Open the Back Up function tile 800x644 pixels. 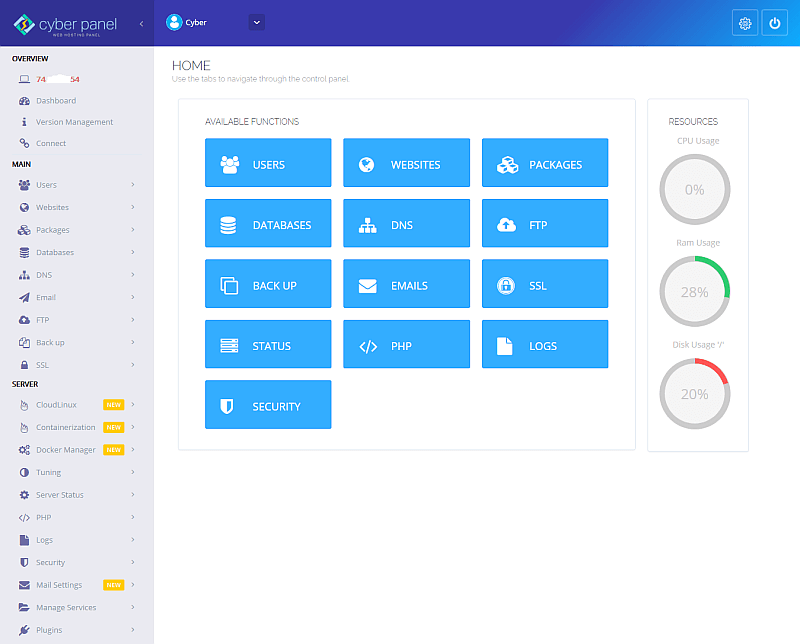268,285
